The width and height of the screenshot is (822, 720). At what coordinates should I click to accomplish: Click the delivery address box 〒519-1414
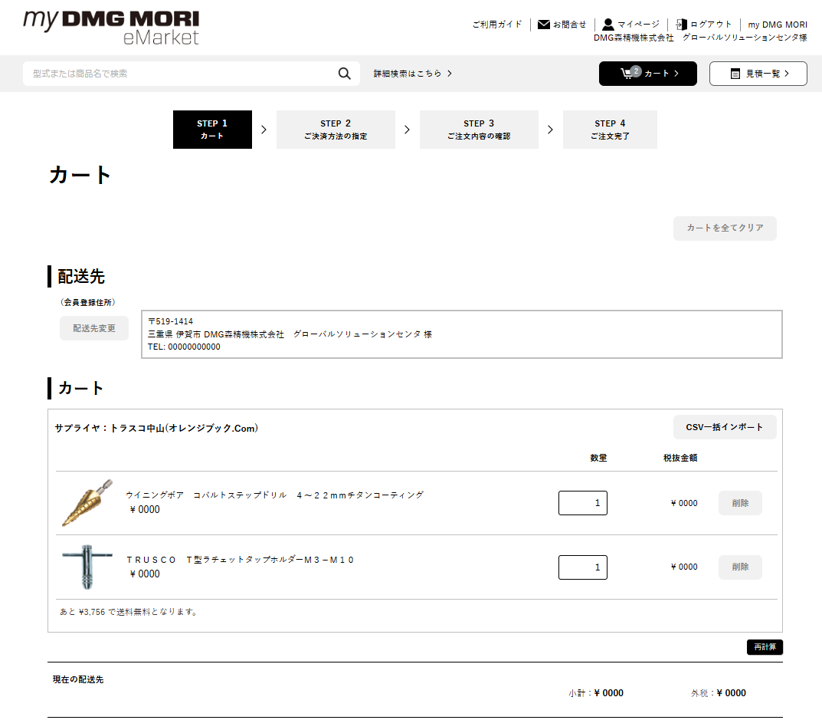[461, 334]
